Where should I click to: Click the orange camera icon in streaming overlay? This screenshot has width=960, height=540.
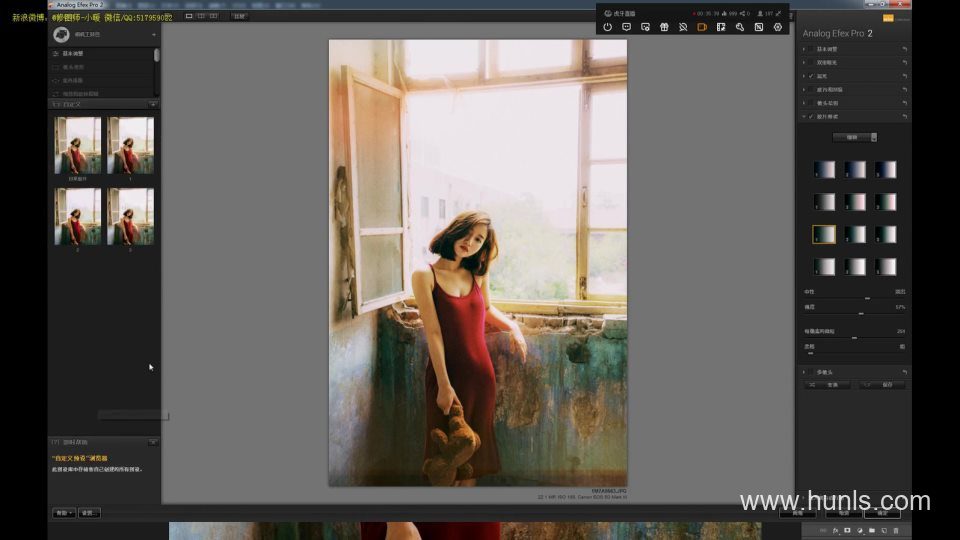[x=702, y=27]
